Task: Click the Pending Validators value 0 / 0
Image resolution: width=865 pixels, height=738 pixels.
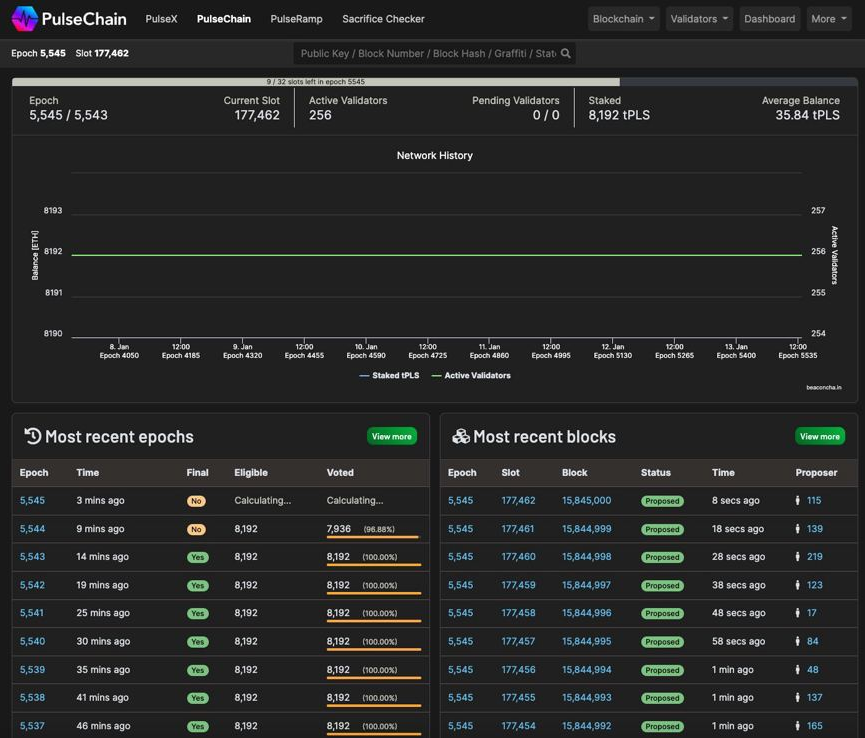Action: [x=546, y=115]
